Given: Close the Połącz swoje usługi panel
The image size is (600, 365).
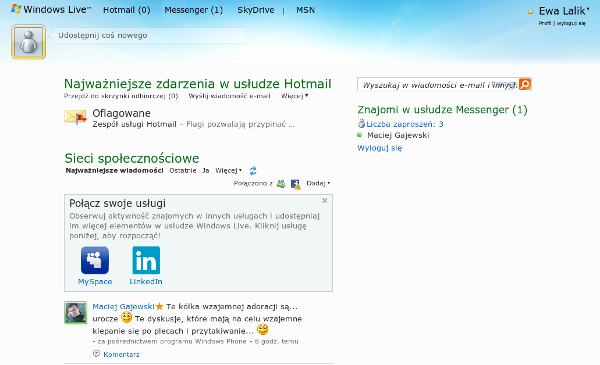Looking at the screenshot, I should 324,200.
